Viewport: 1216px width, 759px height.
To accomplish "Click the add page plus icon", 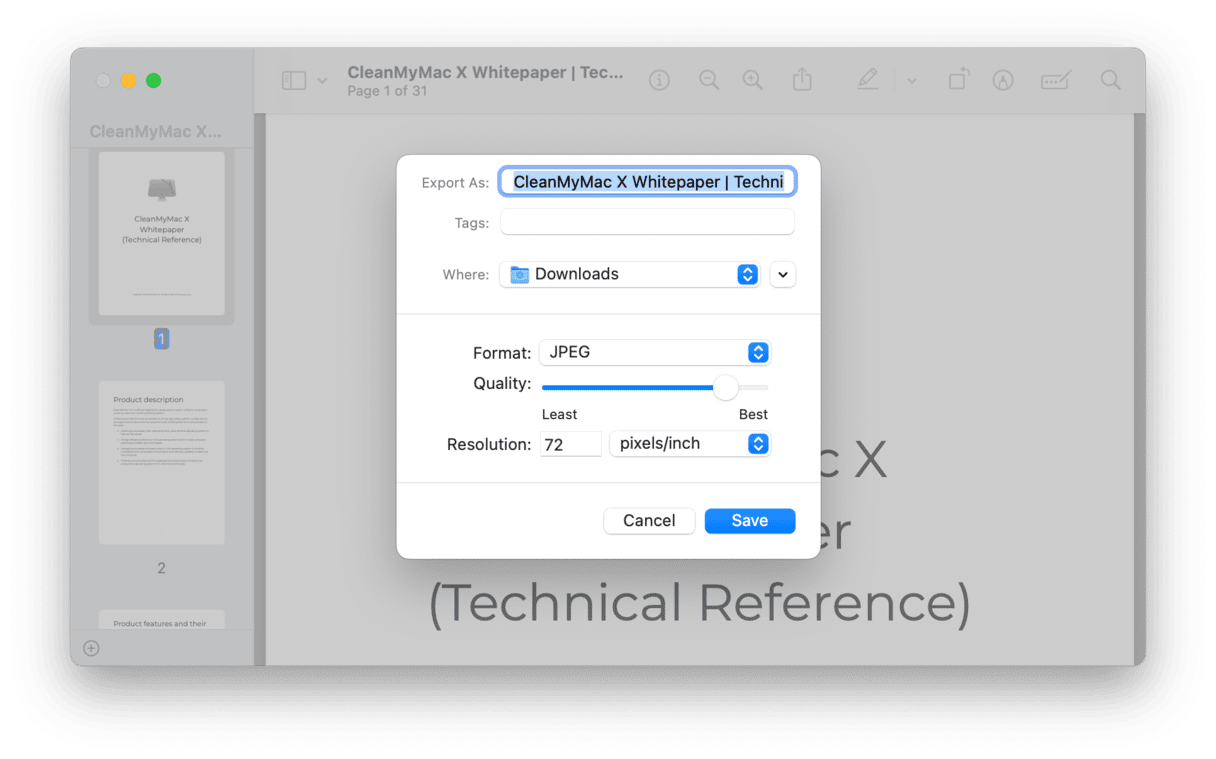I will [91, 648].
